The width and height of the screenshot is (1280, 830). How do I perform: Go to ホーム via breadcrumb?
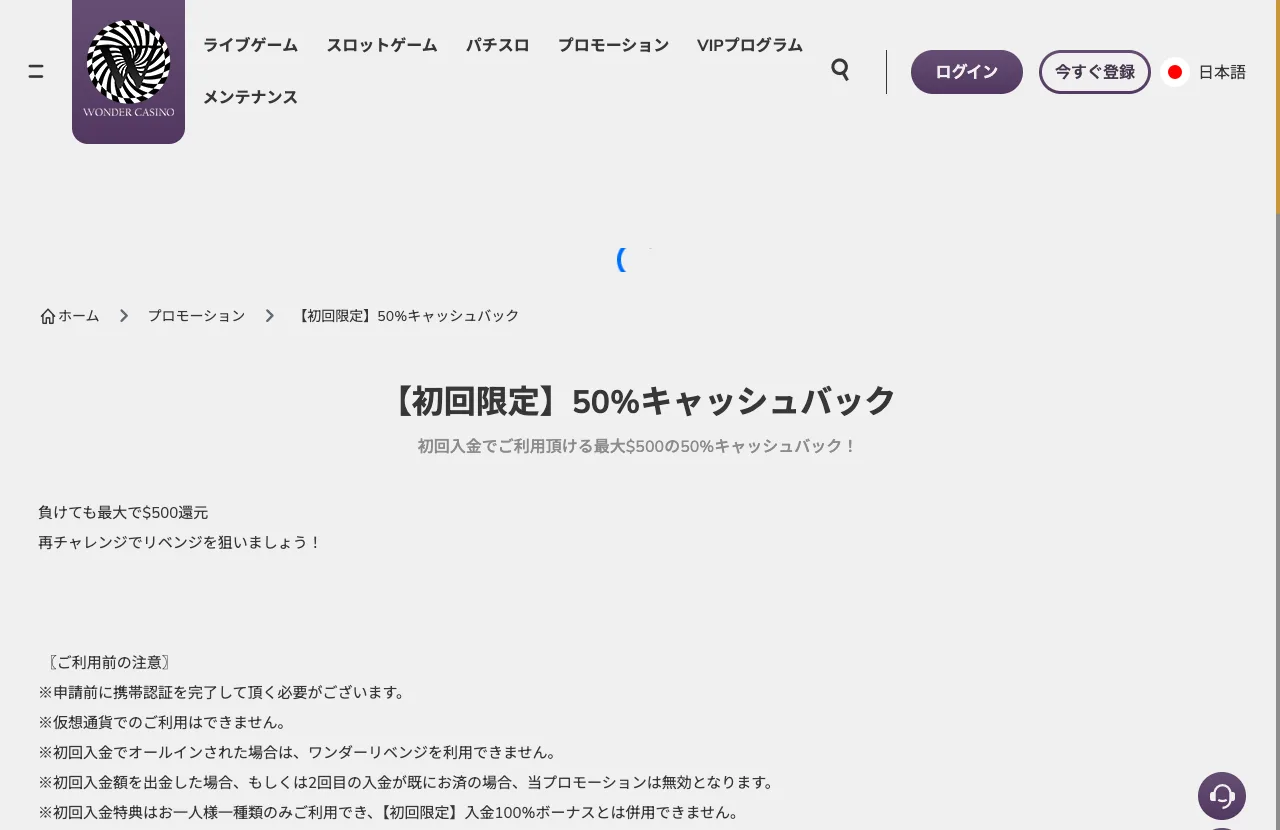coord(79,316)
